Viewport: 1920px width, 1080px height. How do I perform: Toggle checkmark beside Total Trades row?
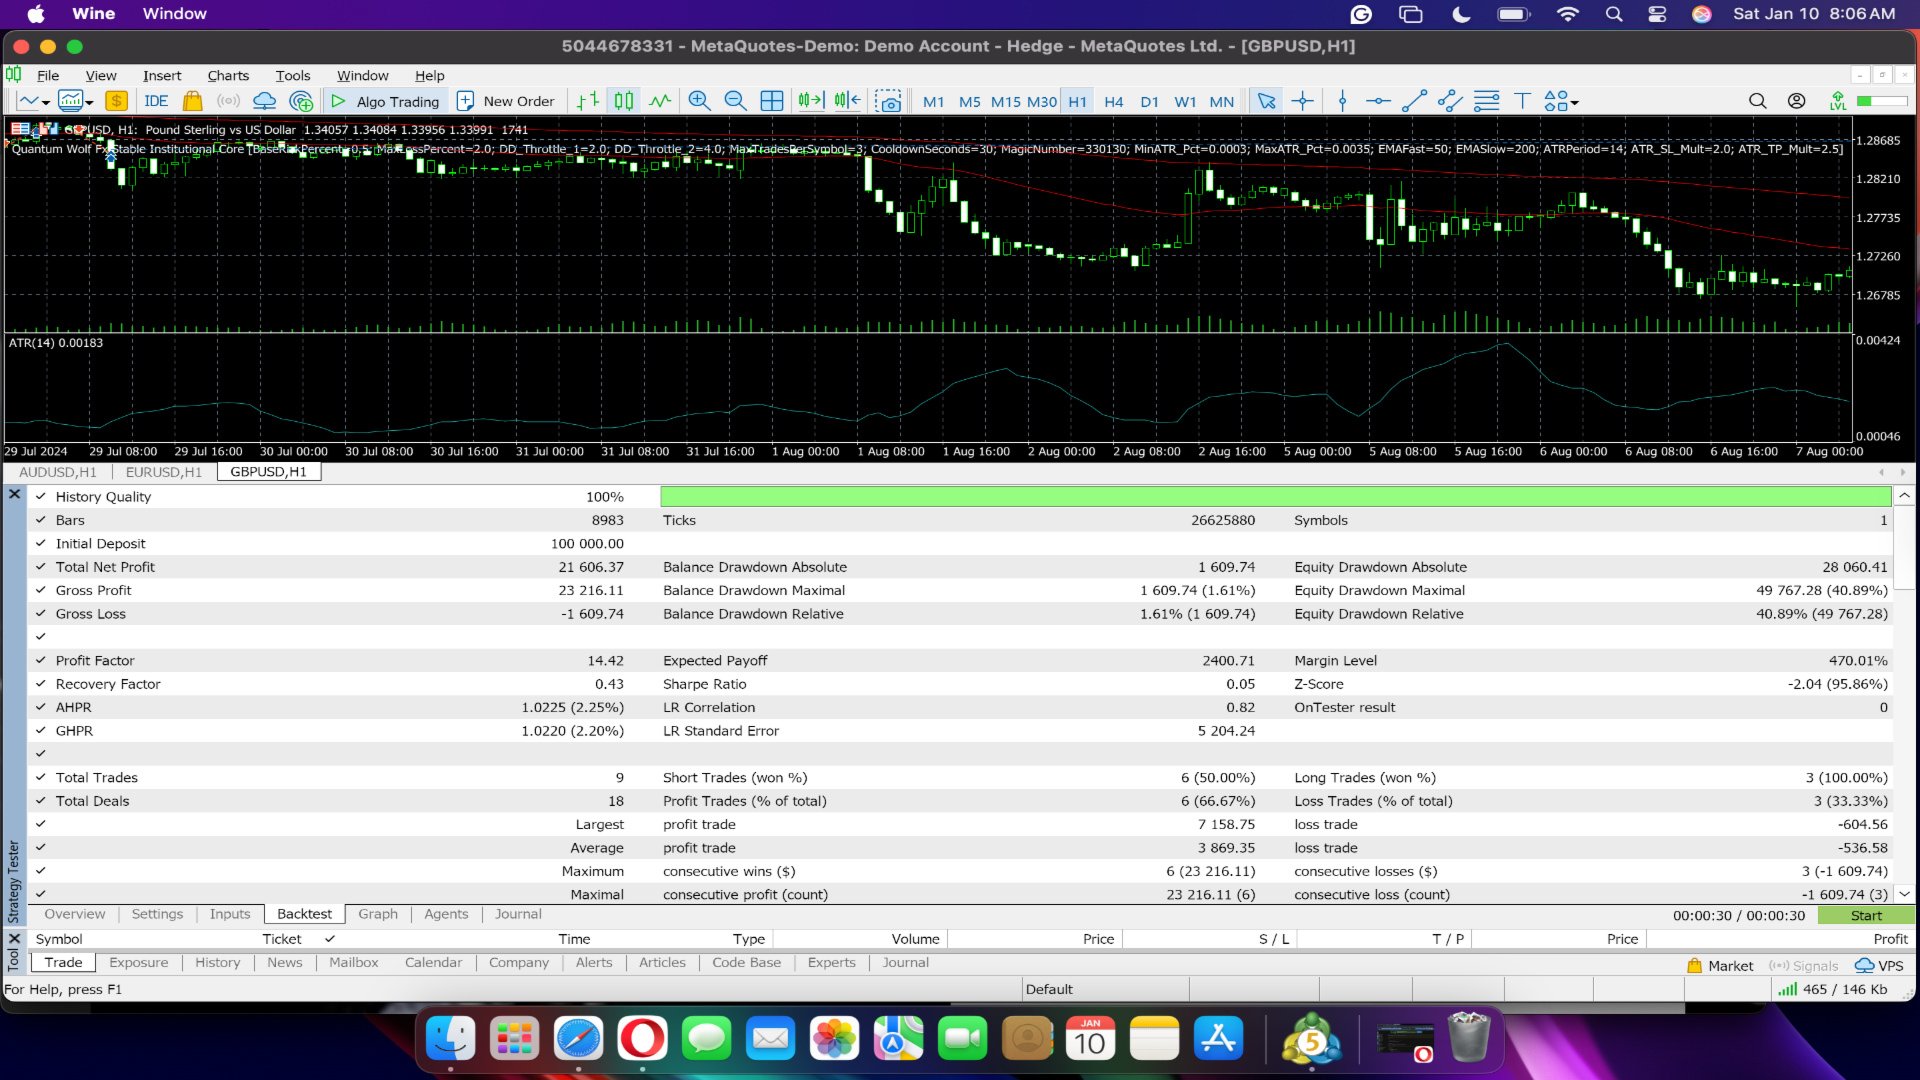pos(41,778)
